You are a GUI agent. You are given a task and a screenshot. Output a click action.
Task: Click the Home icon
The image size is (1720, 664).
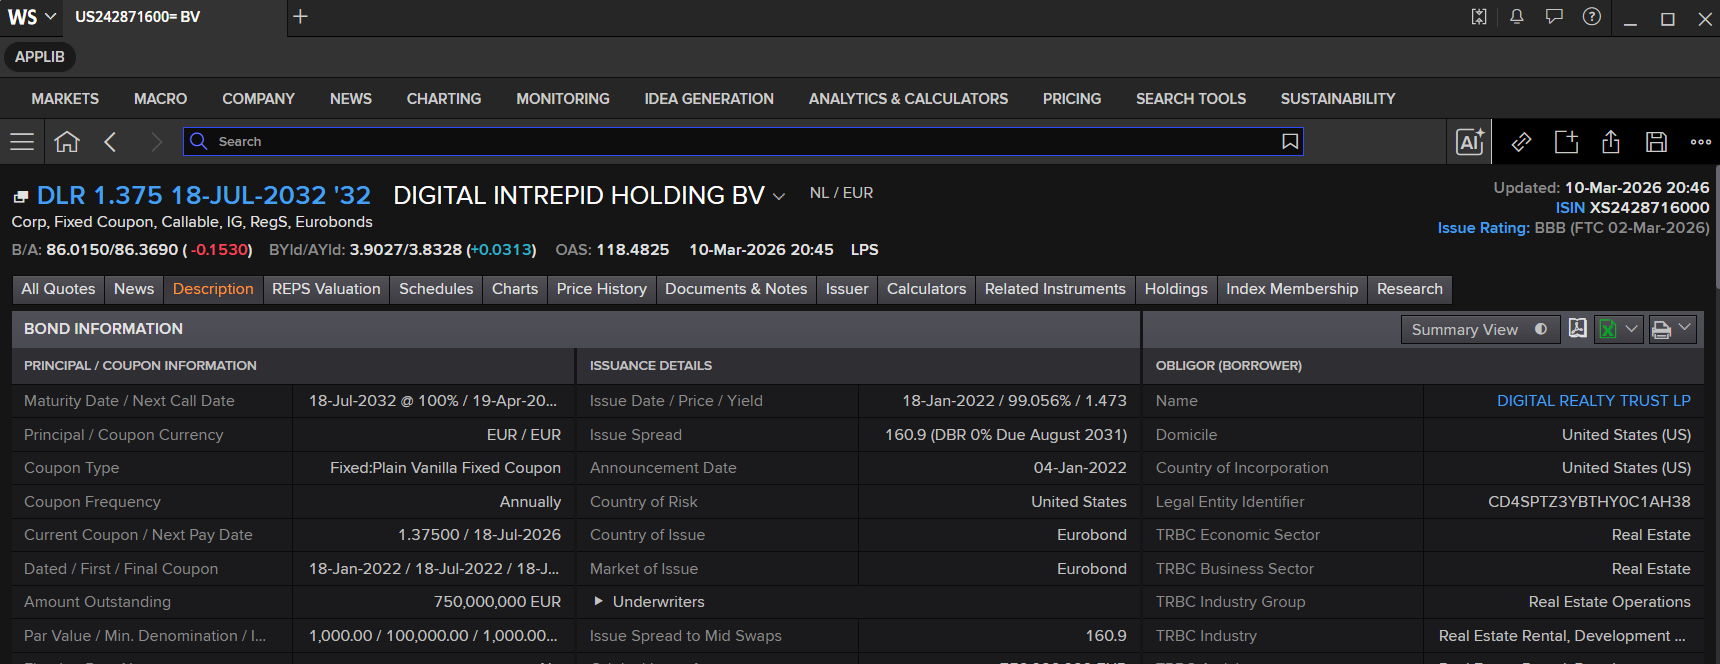67,142
